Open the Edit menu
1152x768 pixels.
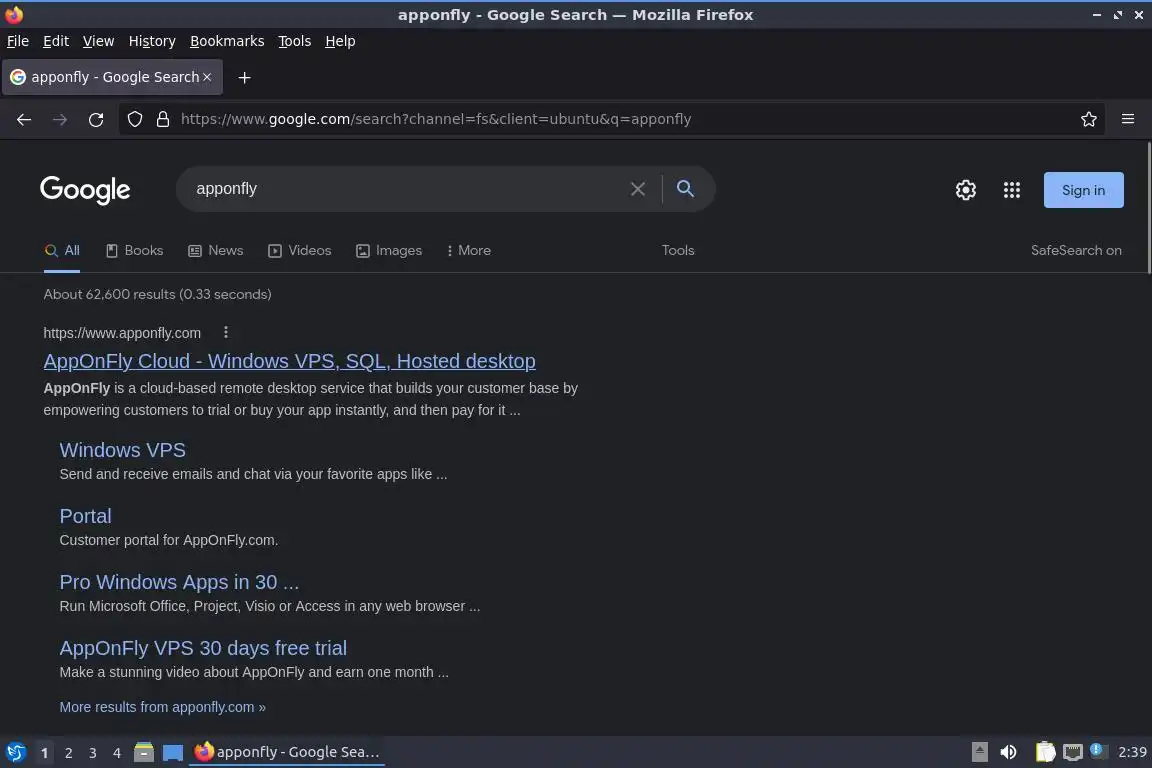pyautogui.click(x=56, y=41)
